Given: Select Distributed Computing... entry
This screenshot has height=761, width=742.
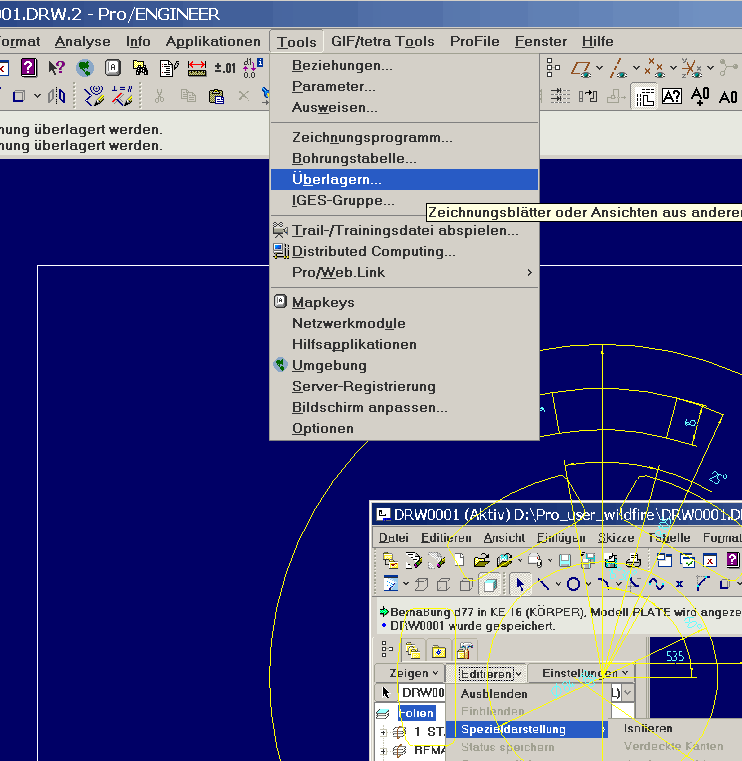Looking at the screenshot, I should pyautogui.click(x=404, y=251).
